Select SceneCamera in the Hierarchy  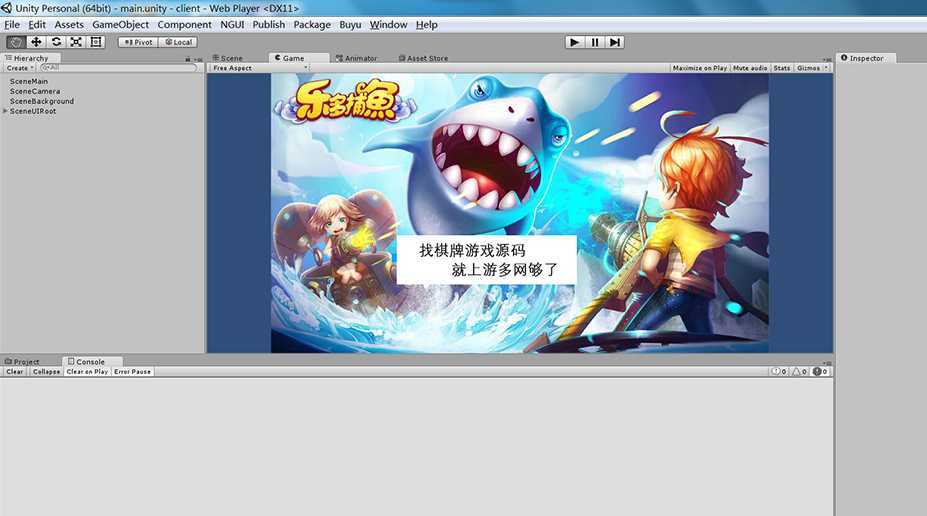35,91
